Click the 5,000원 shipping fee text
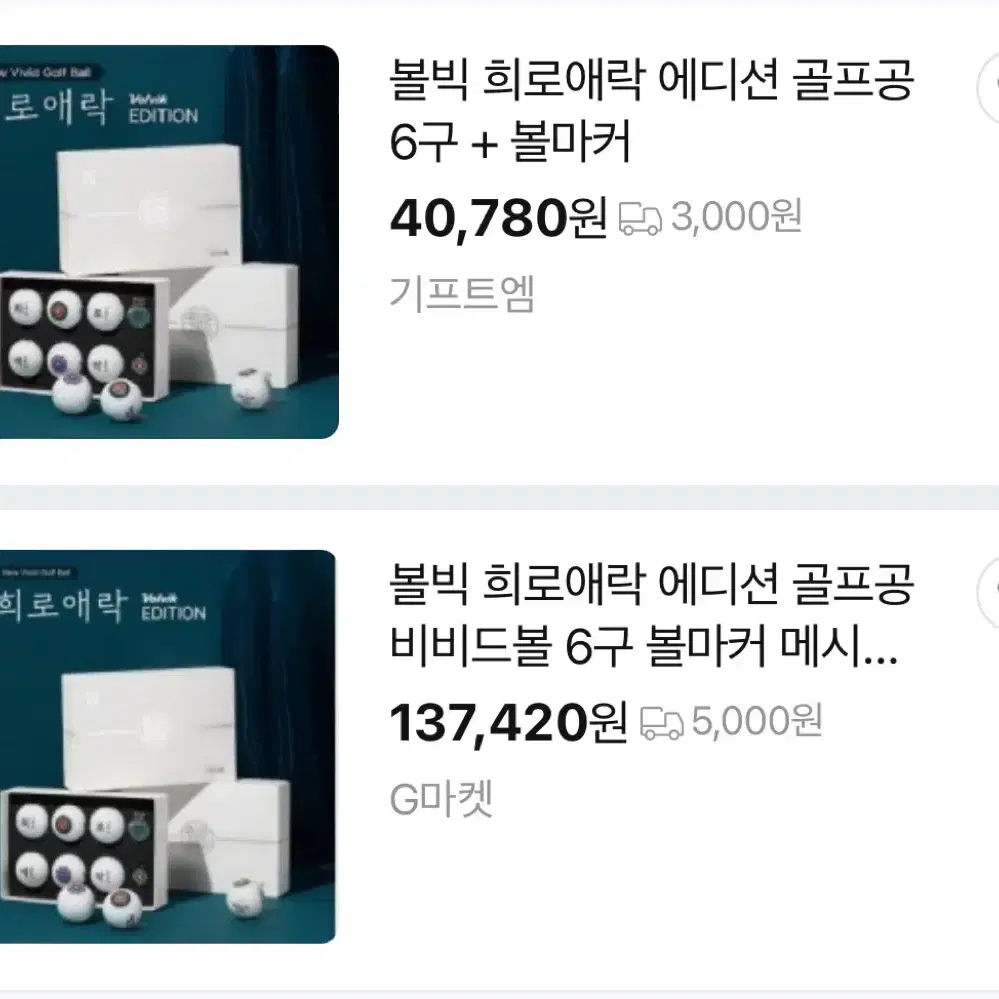Image resolution: width=999 pixels, height=999 pixels. coord(757,722)
